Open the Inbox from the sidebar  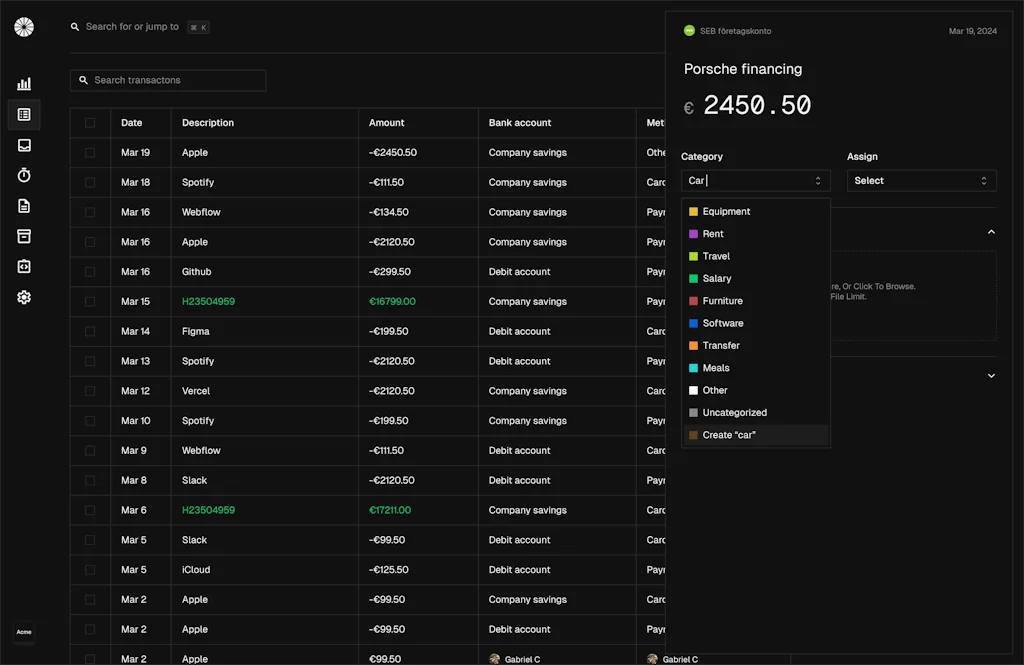(24, 145)
